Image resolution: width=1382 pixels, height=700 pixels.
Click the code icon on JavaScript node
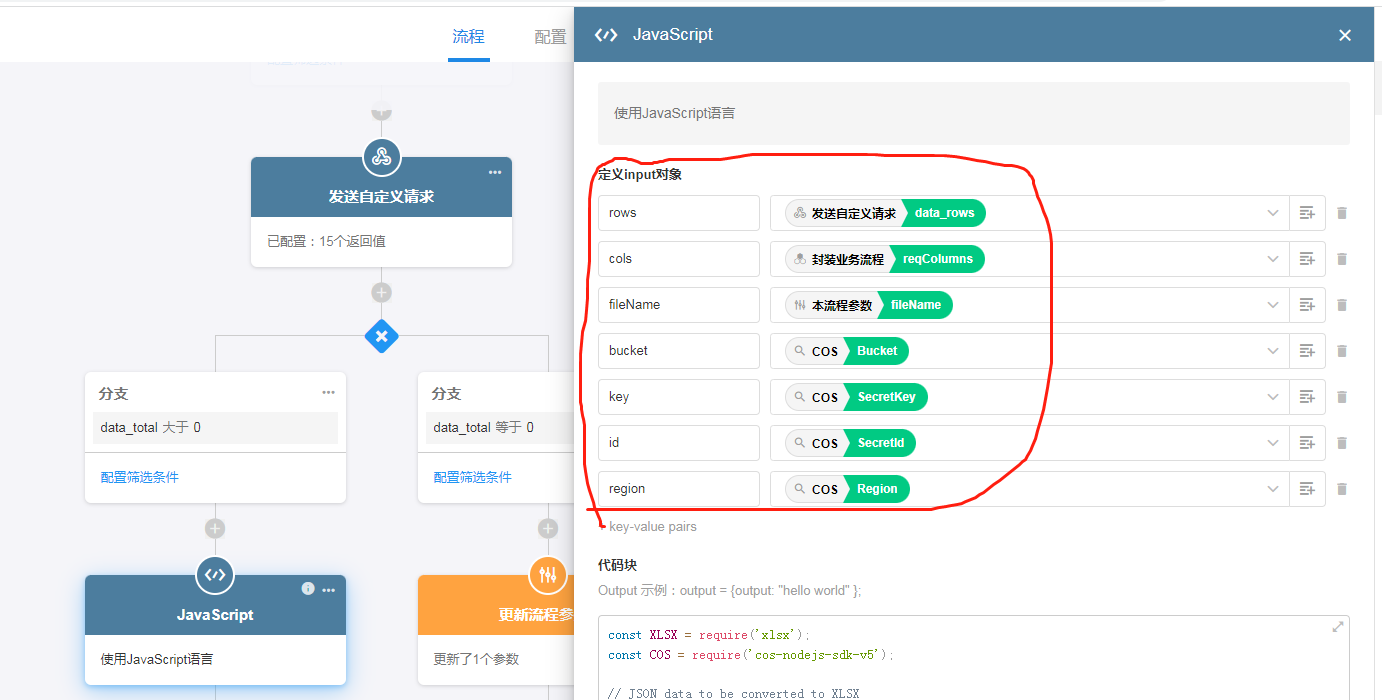[x=215, y=575]
